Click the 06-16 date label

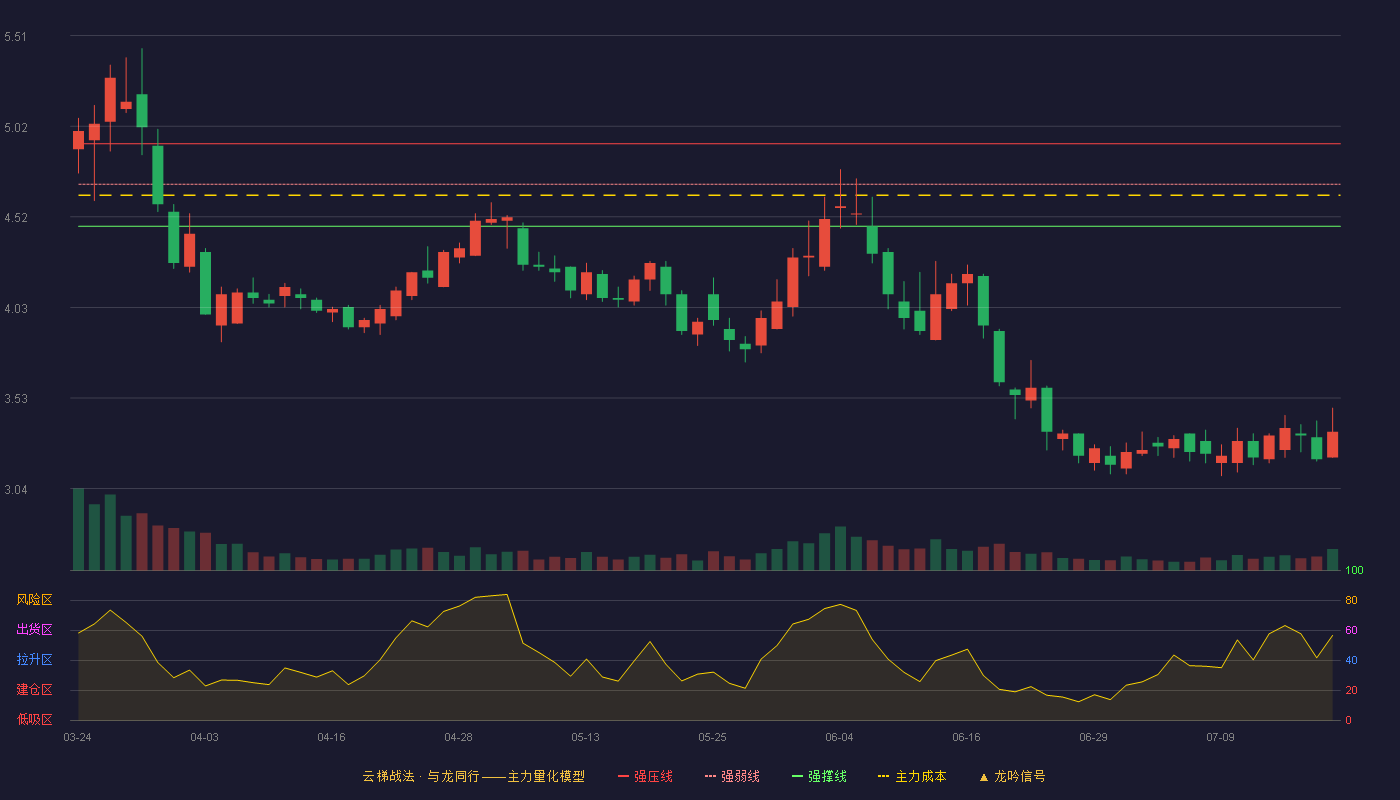click(966, 737)
